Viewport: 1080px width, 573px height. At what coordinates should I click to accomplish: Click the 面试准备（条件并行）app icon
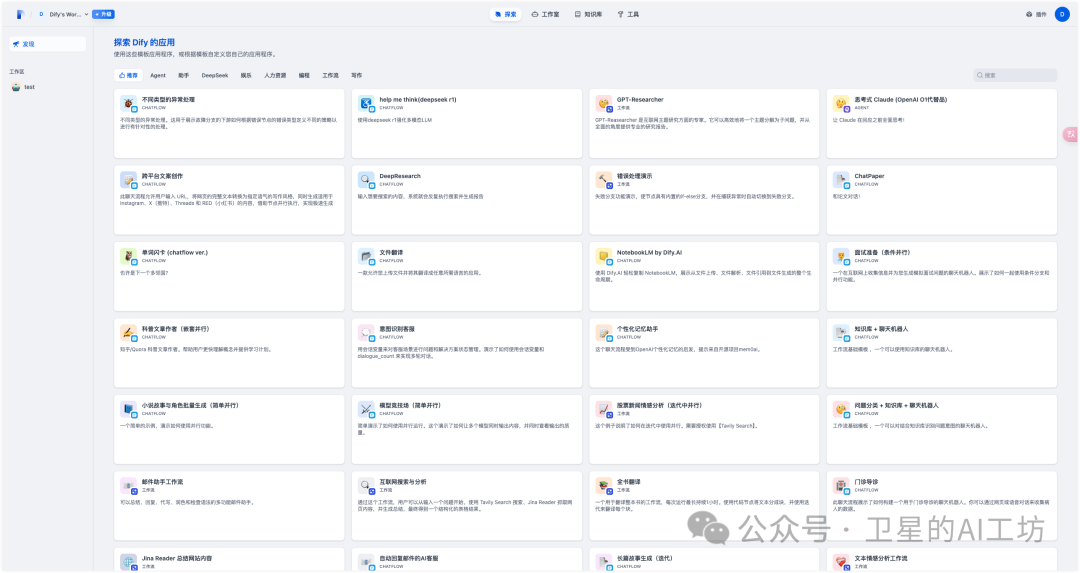point(842,257)
